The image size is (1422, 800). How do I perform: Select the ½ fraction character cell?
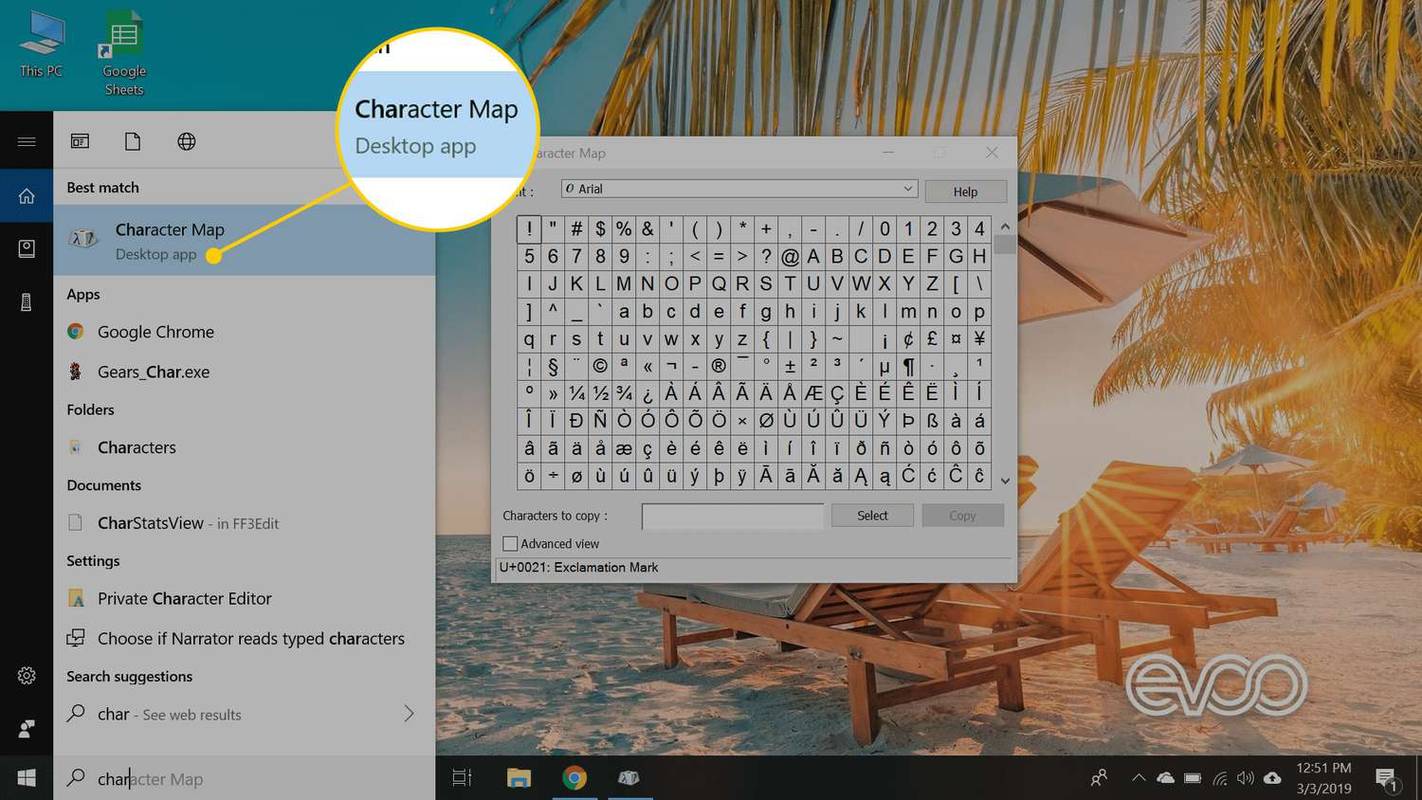[x=600, y=392]
